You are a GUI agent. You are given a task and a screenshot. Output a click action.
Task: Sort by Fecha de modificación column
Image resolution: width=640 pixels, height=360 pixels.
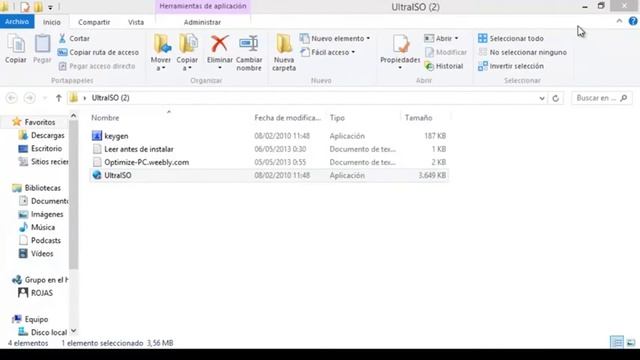[x=288, y=118]
